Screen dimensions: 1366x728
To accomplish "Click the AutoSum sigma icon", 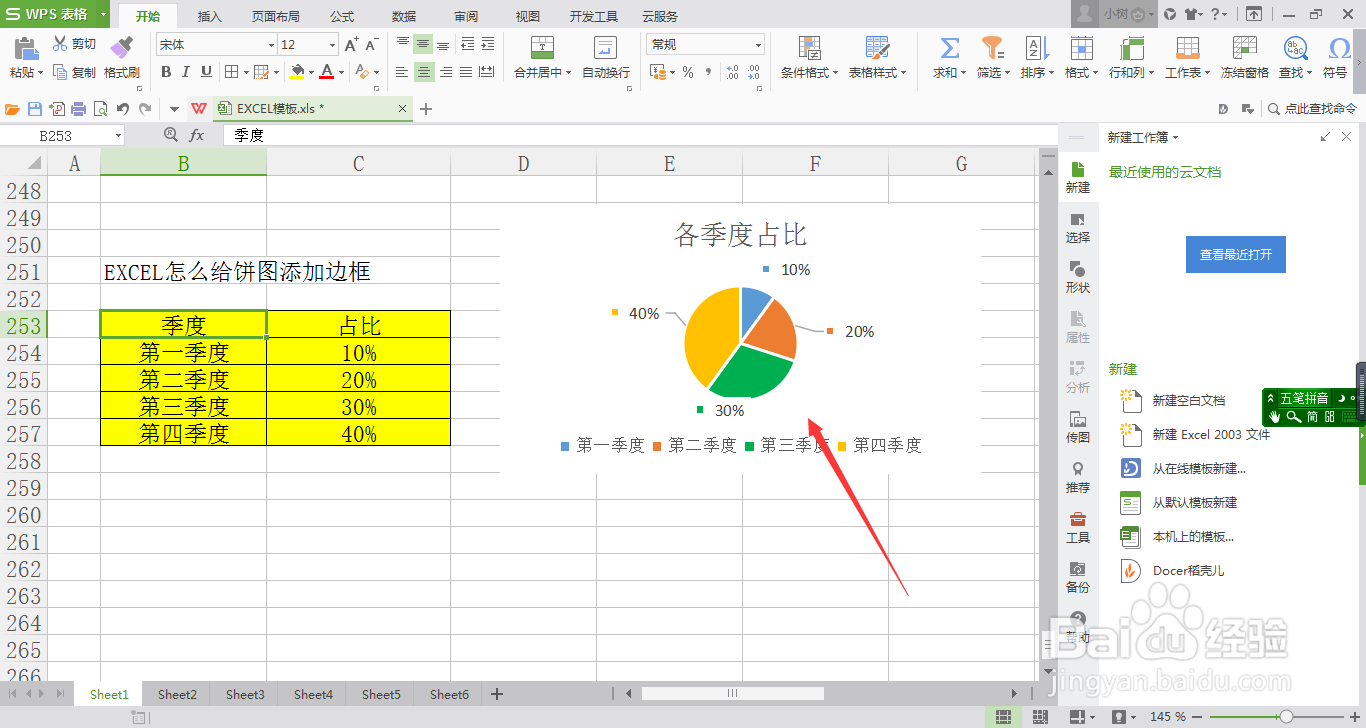I will [950, 48].
